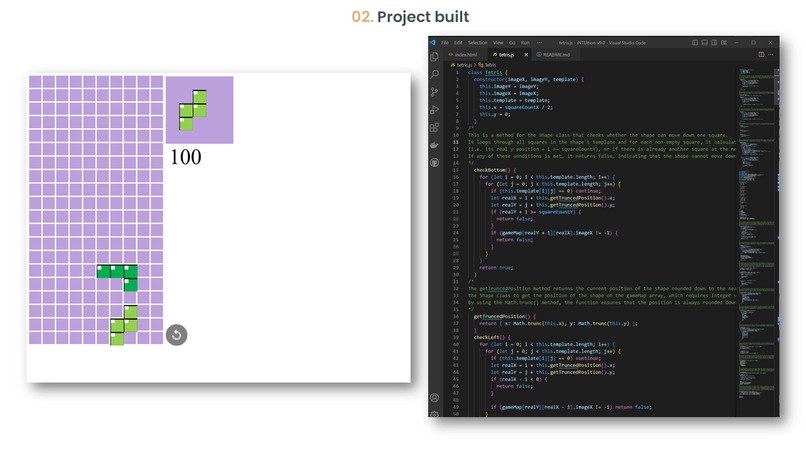Open the View menu

[498, 43]
